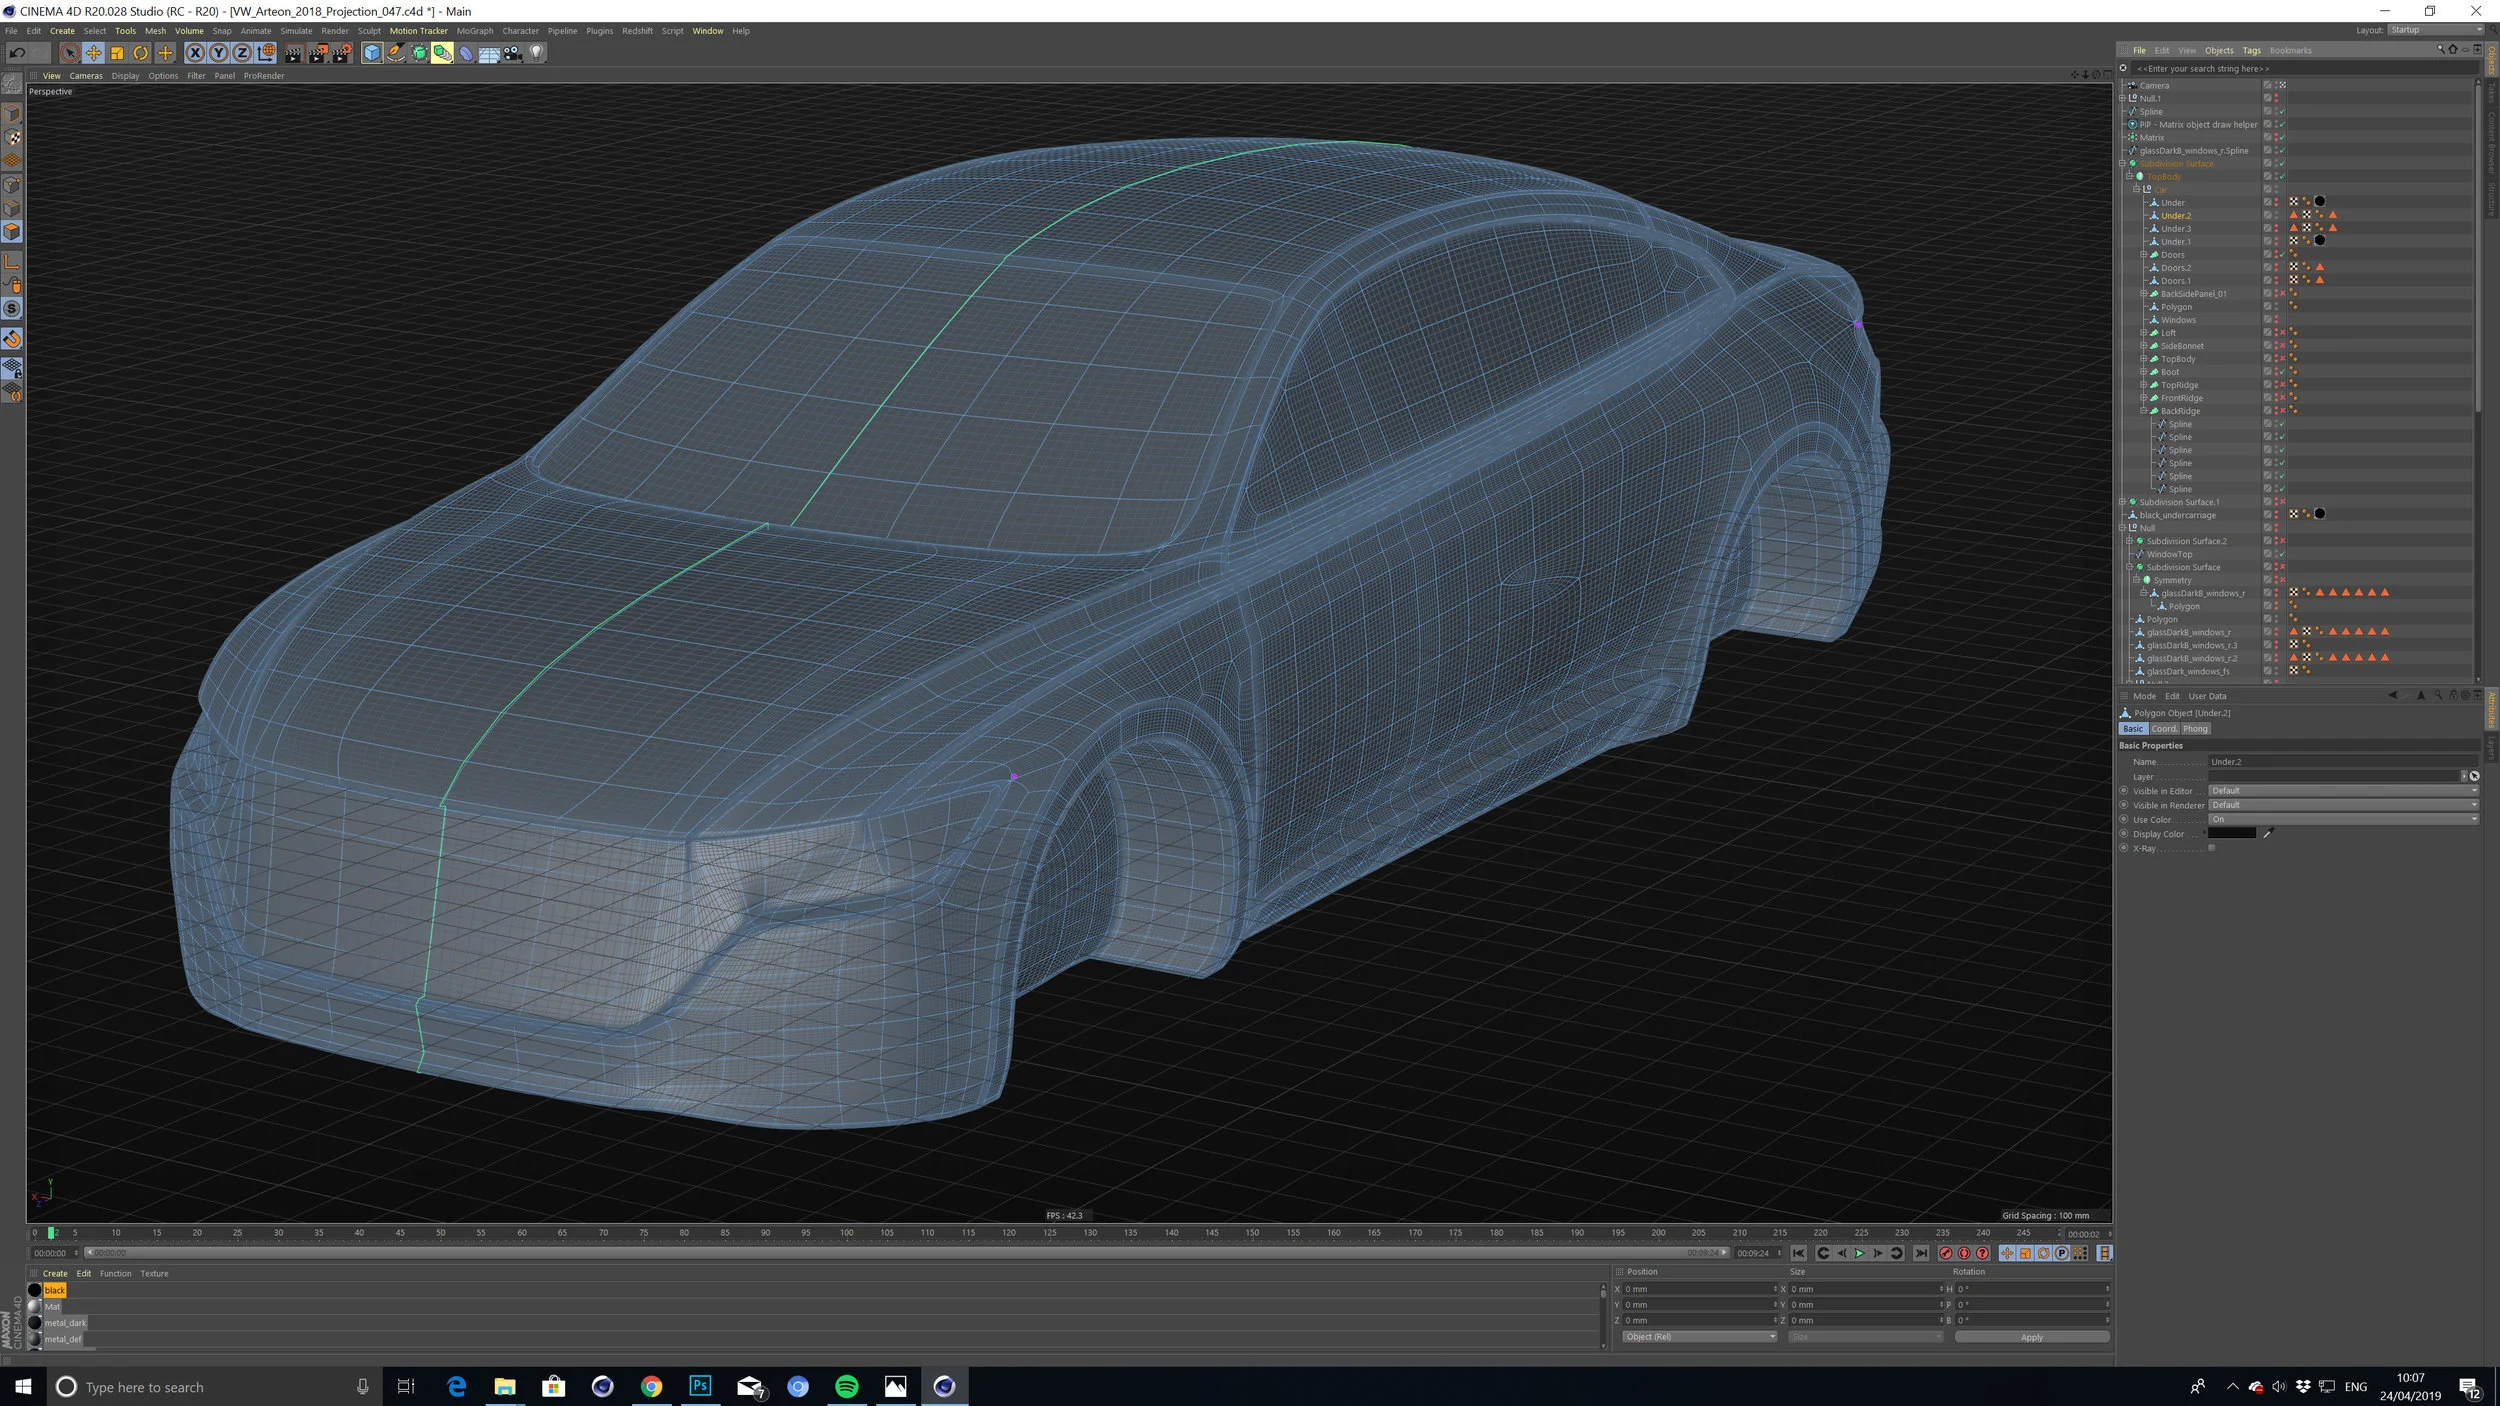Click the black material tag on Under
Viewport: 2500px width, 1406px height.
click(2320, 202)
